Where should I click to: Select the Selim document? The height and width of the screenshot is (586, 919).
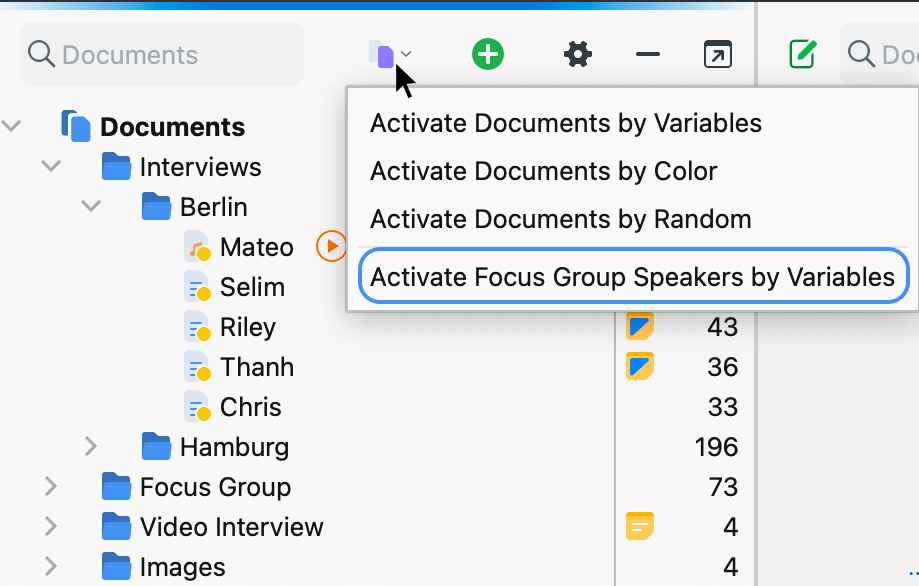[x=252, y=287]
